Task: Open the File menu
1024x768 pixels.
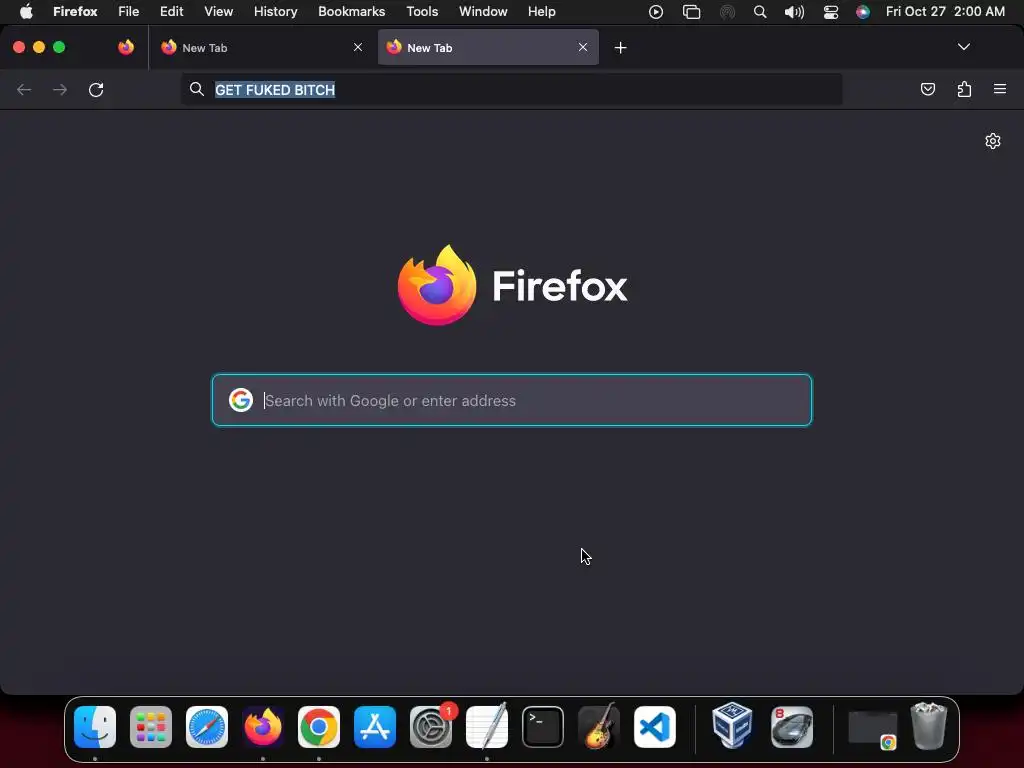Action: click(x=129, y=12)
